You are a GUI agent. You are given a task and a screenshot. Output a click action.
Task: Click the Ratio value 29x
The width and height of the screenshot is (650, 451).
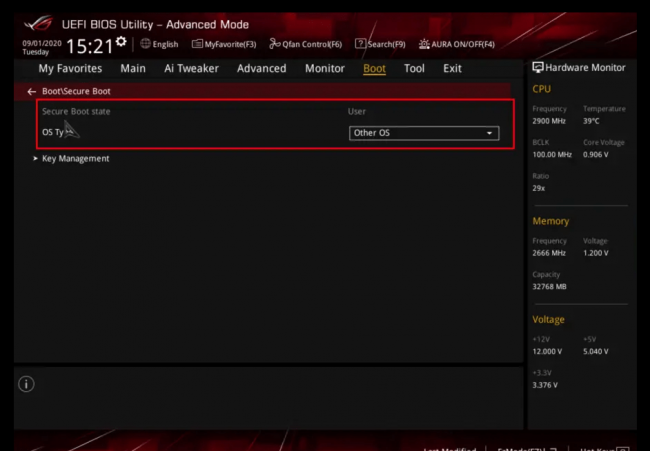[538, 188]
